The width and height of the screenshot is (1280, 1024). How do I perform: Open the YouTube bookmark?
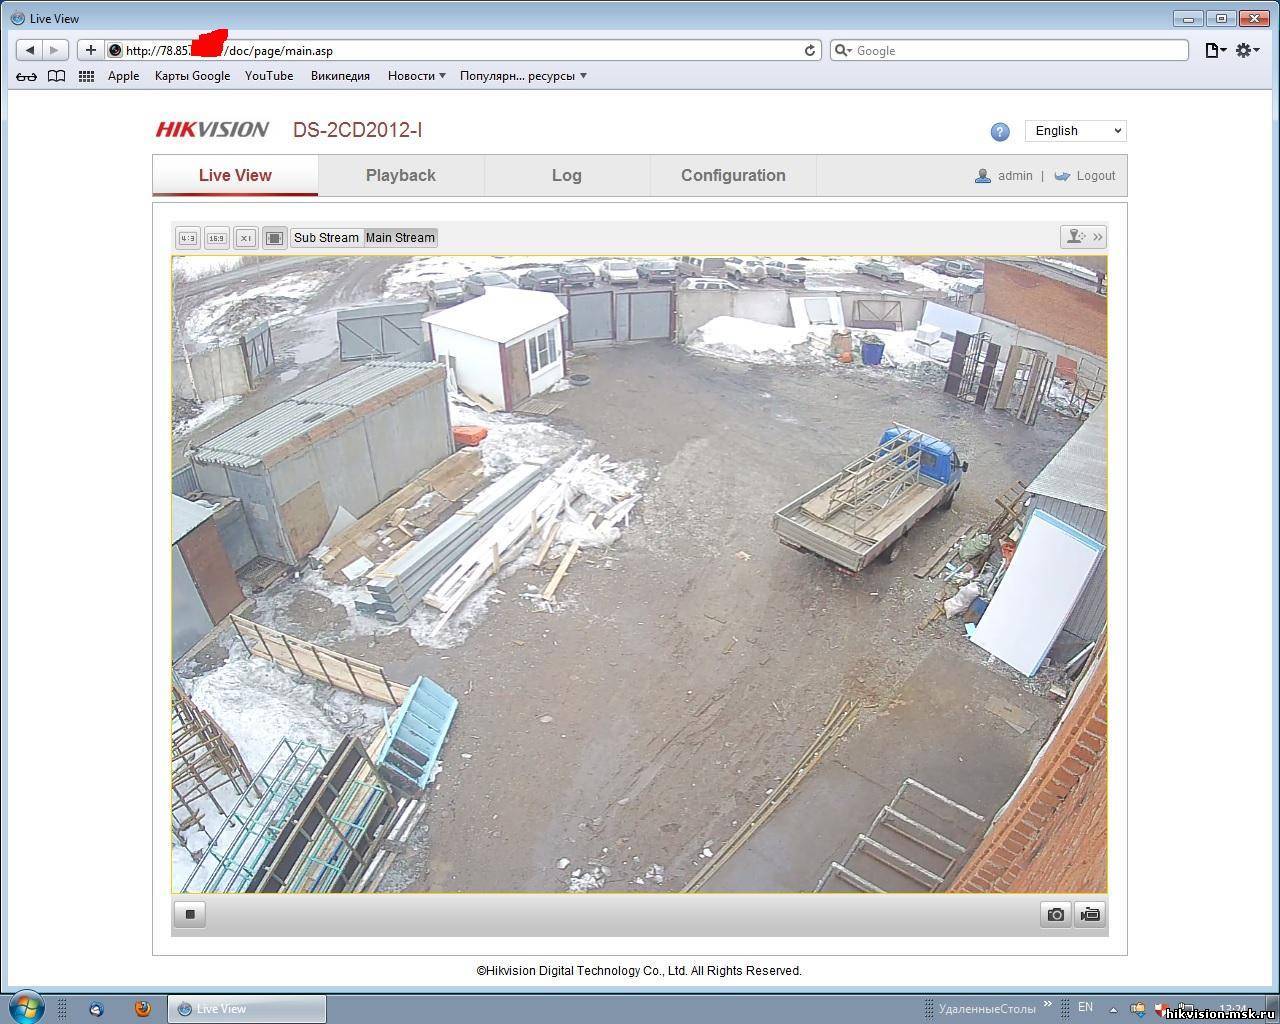269,76
